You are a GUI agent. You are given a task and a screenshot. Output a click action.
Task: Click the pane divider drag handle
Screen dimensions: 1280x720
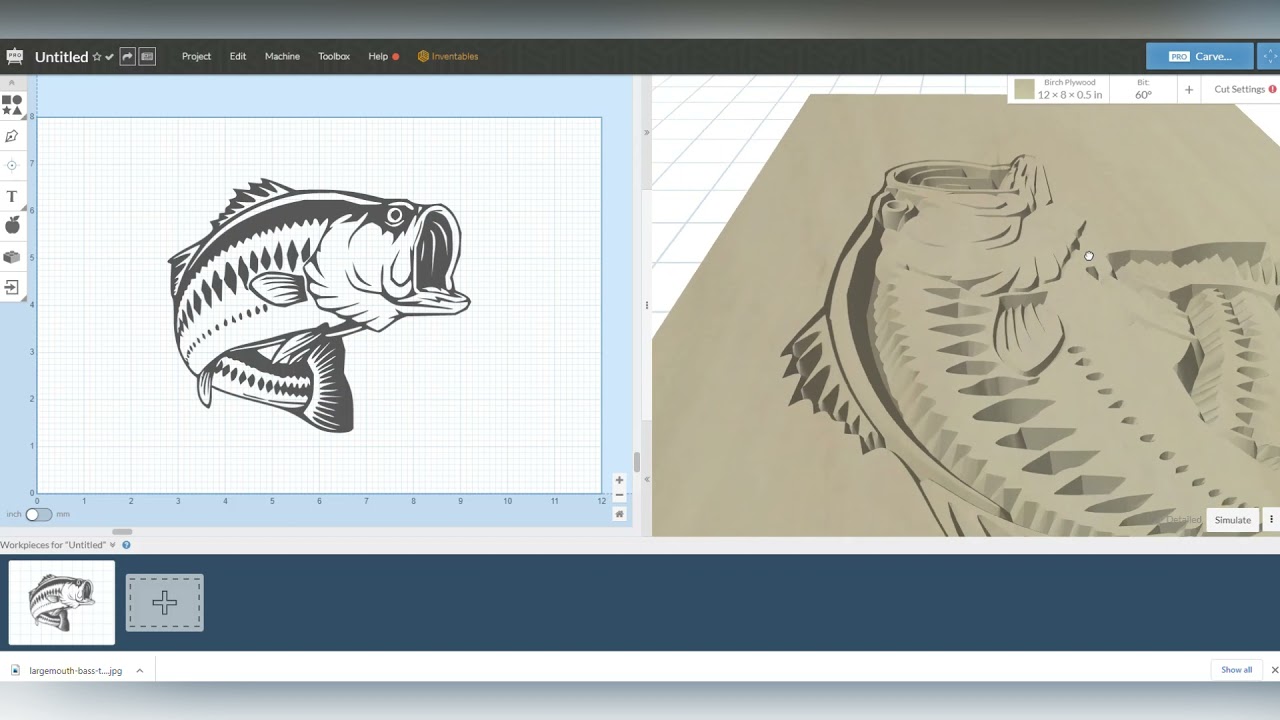pos(646,305)
